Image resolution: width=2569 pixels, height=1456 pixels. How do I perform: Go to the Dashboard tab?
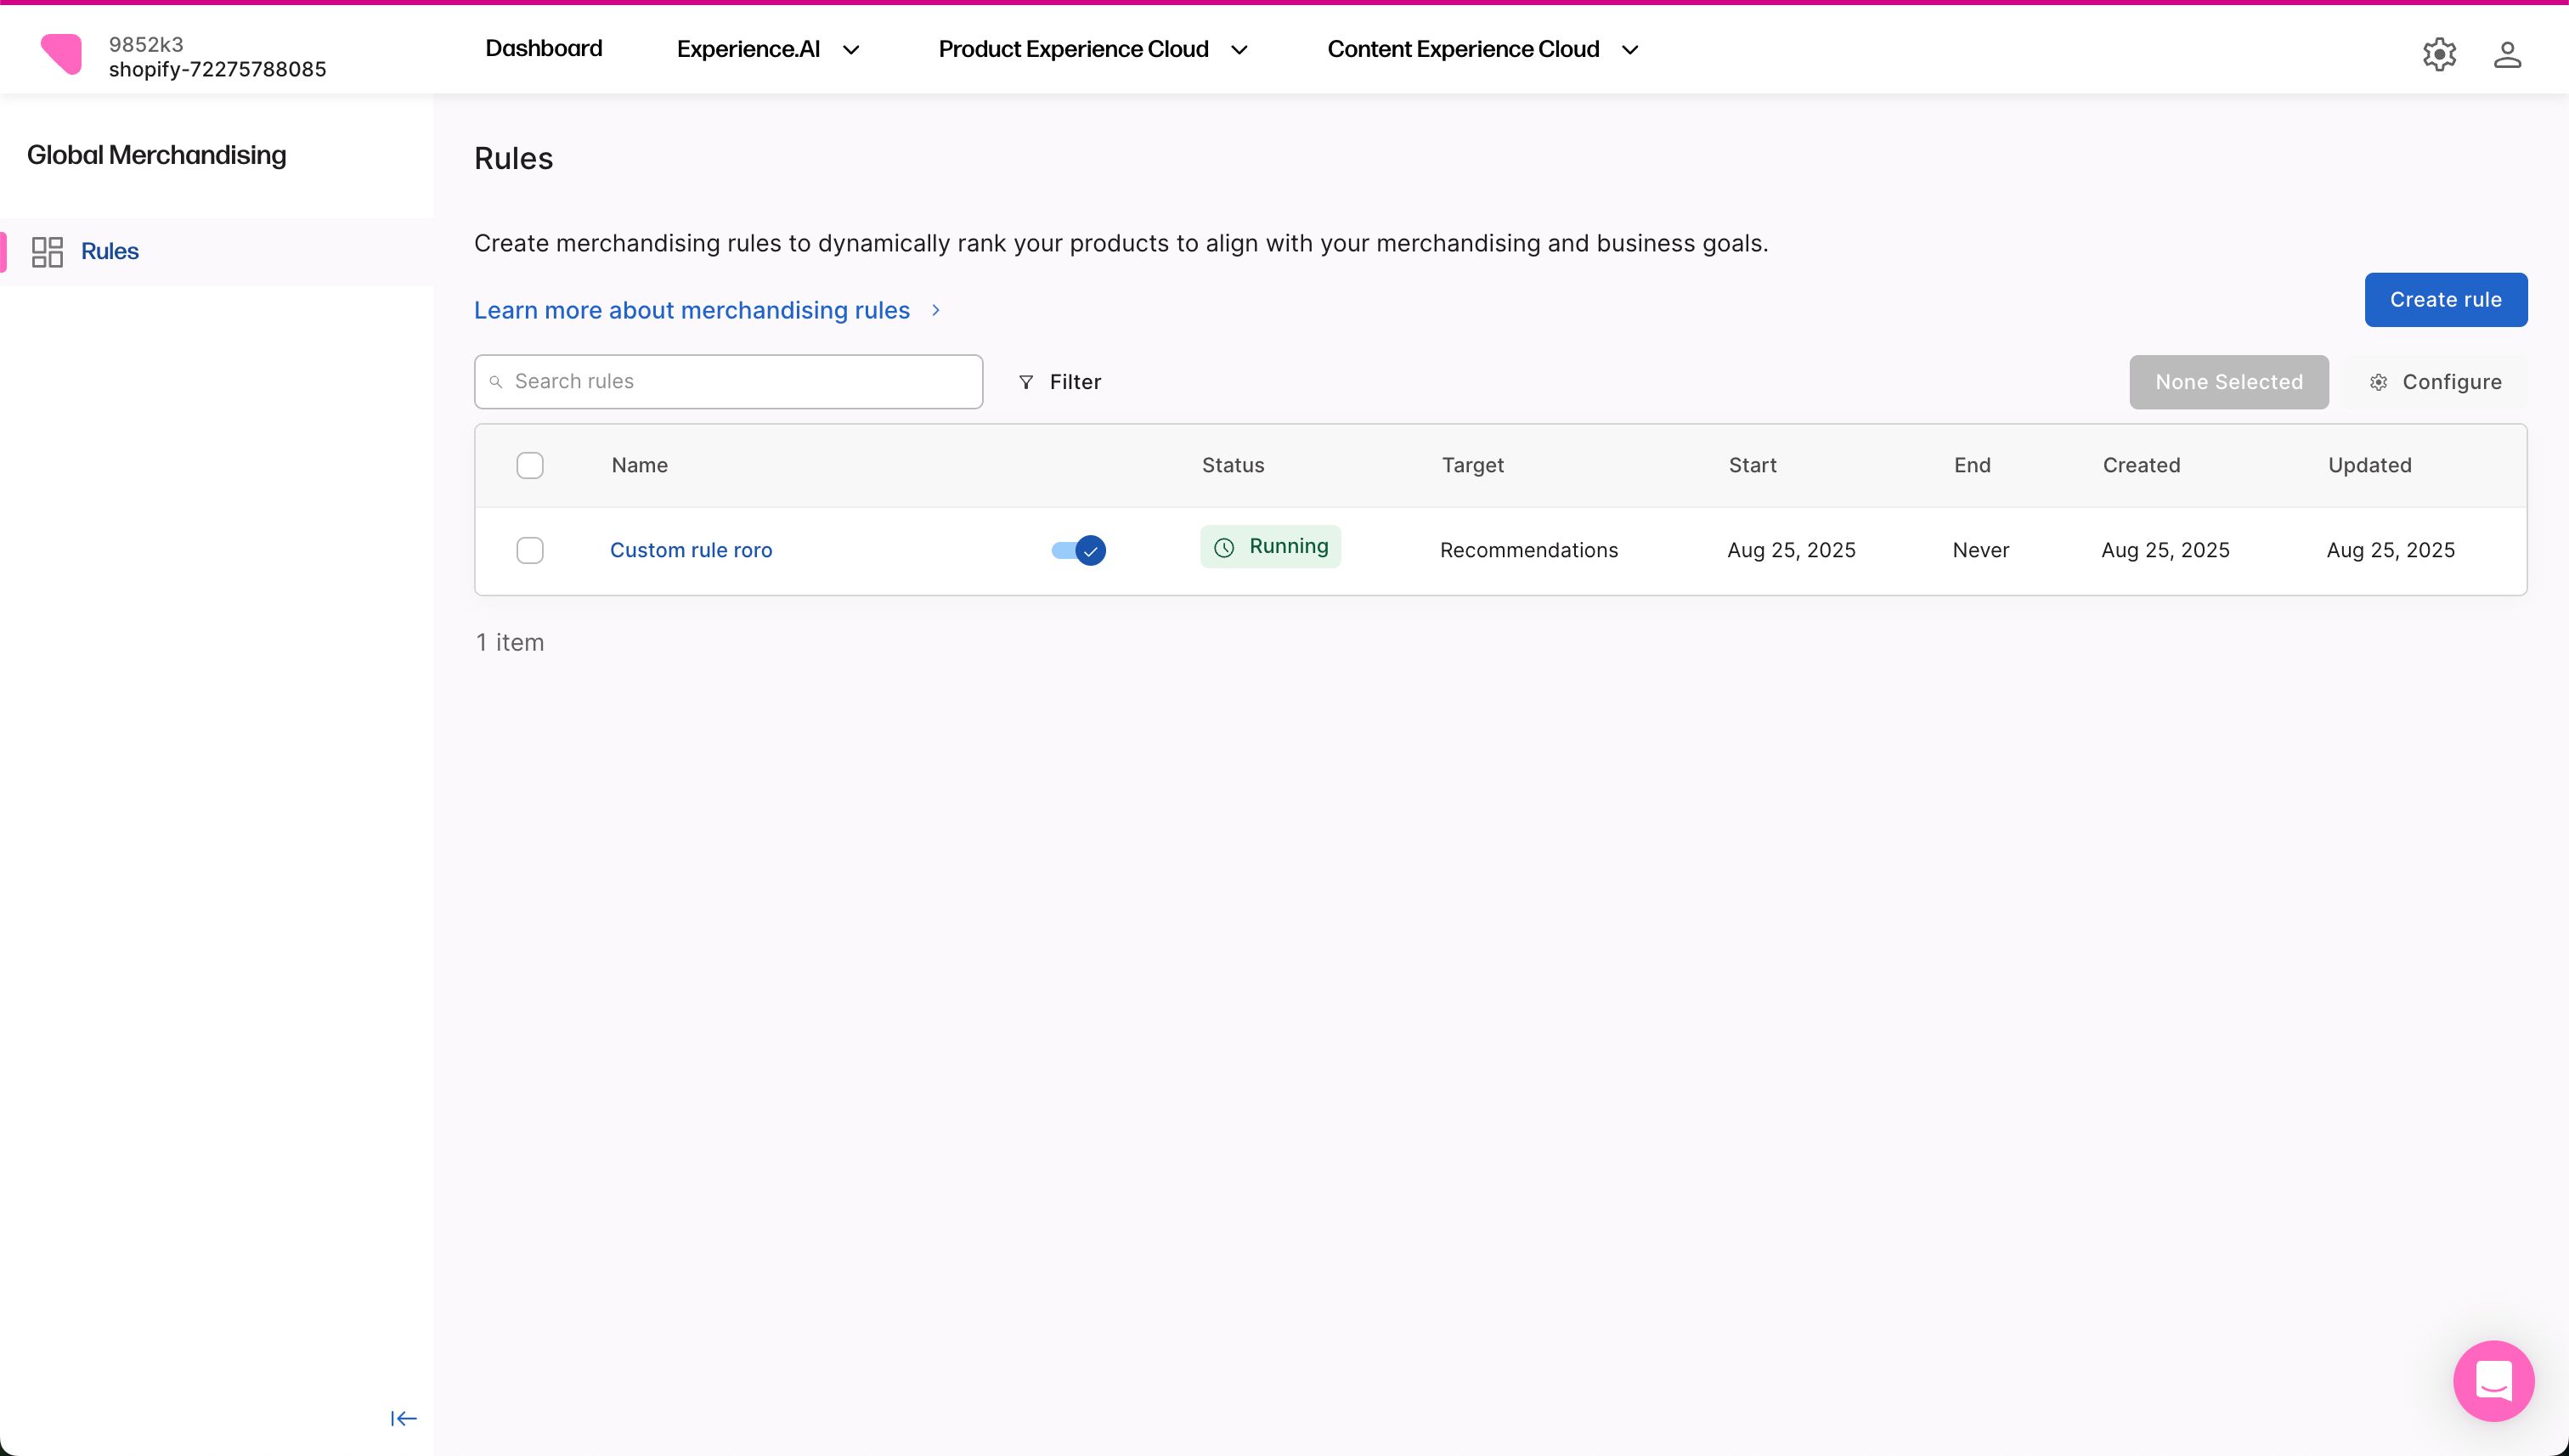543,49
